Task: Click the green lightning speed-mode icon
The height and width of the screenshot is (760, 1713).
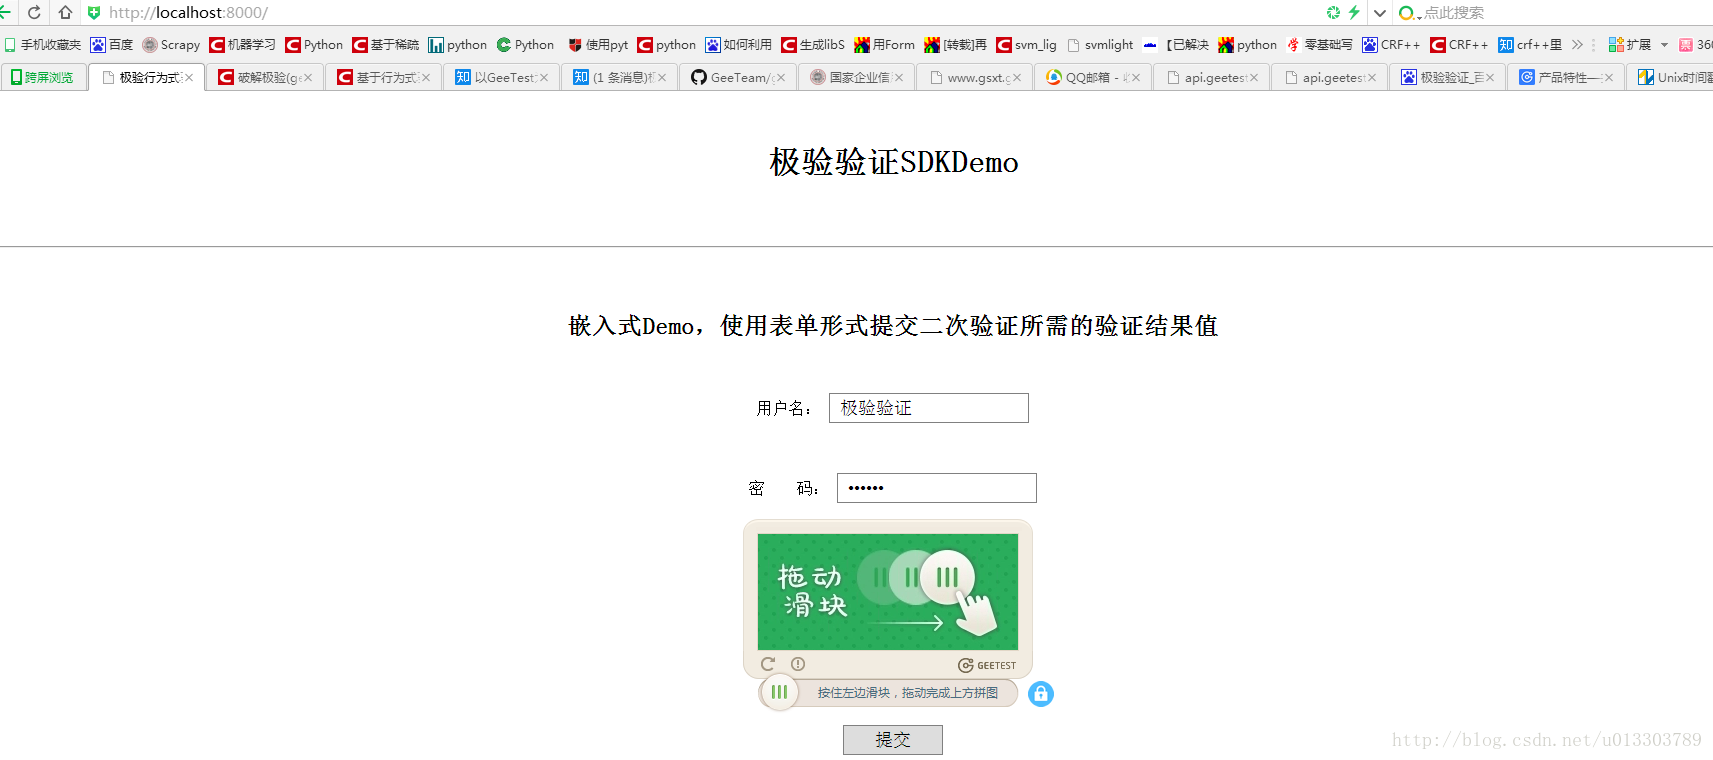Action: (x=1354, y=13)
